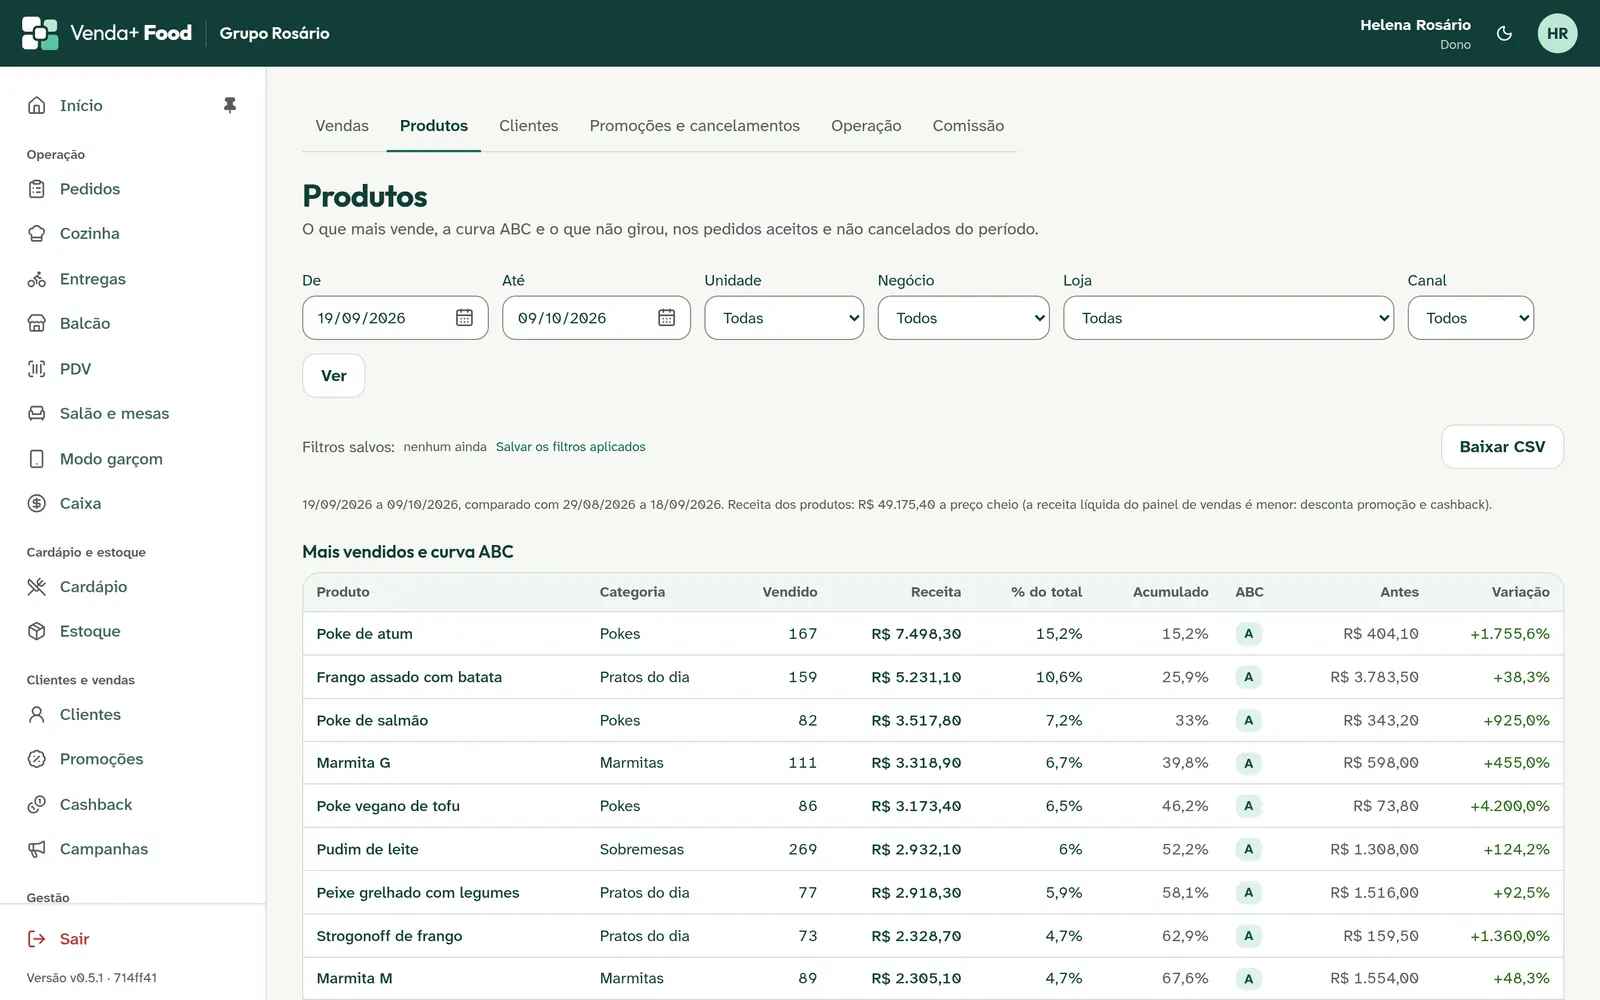Click the Início home icon

pyautogui.click(x=37, y=105)
